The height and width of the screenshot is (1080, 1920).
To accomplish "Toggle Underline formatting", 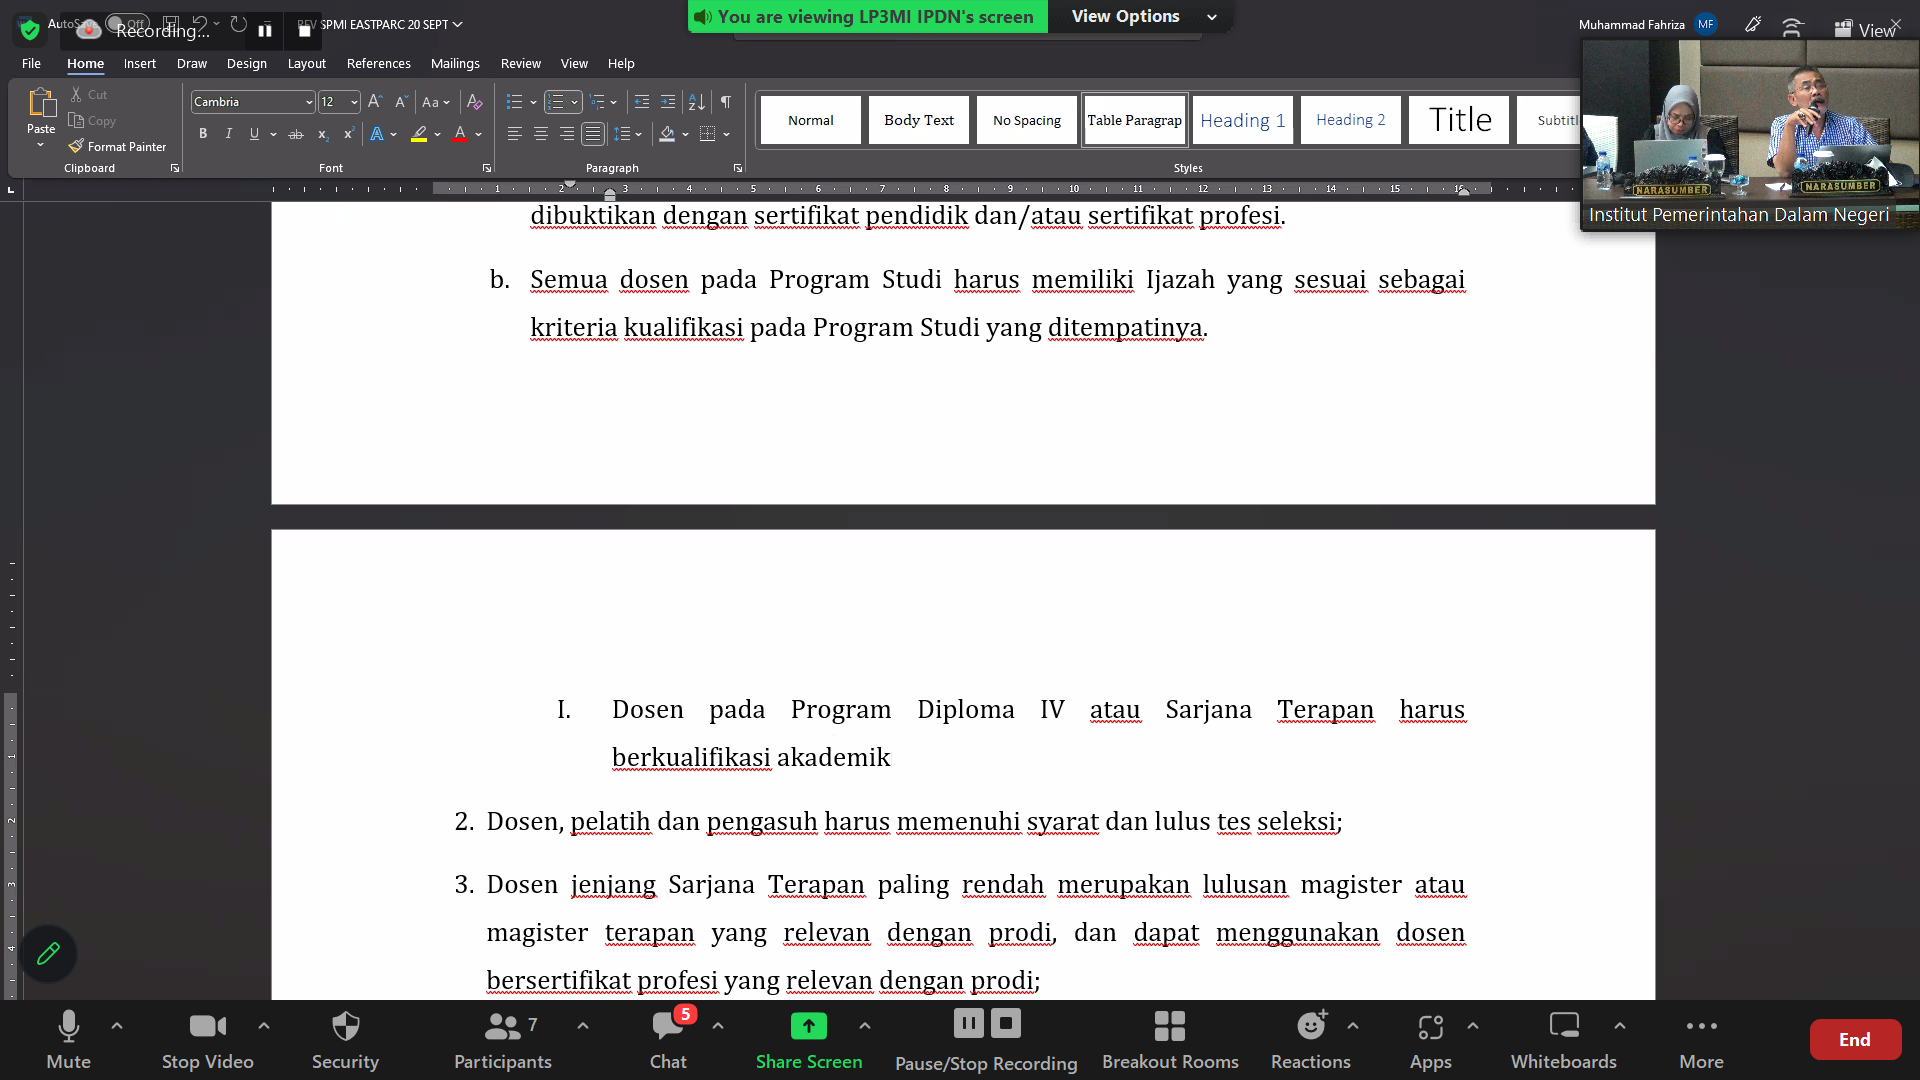I will click(254, 134).
